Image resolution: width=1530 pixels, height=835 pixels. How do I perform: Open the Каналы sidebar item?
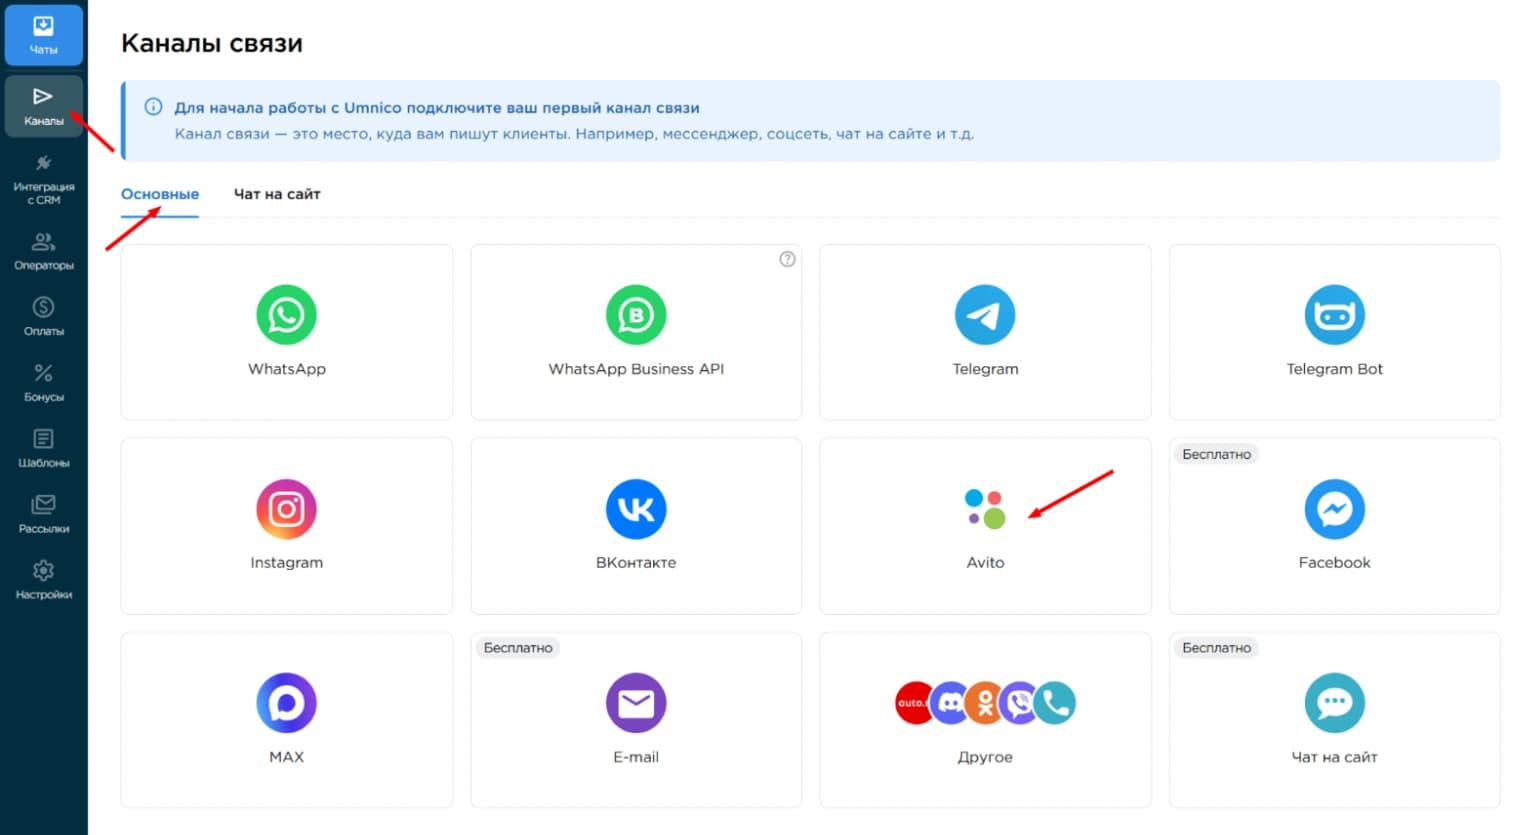click(43, 105)
